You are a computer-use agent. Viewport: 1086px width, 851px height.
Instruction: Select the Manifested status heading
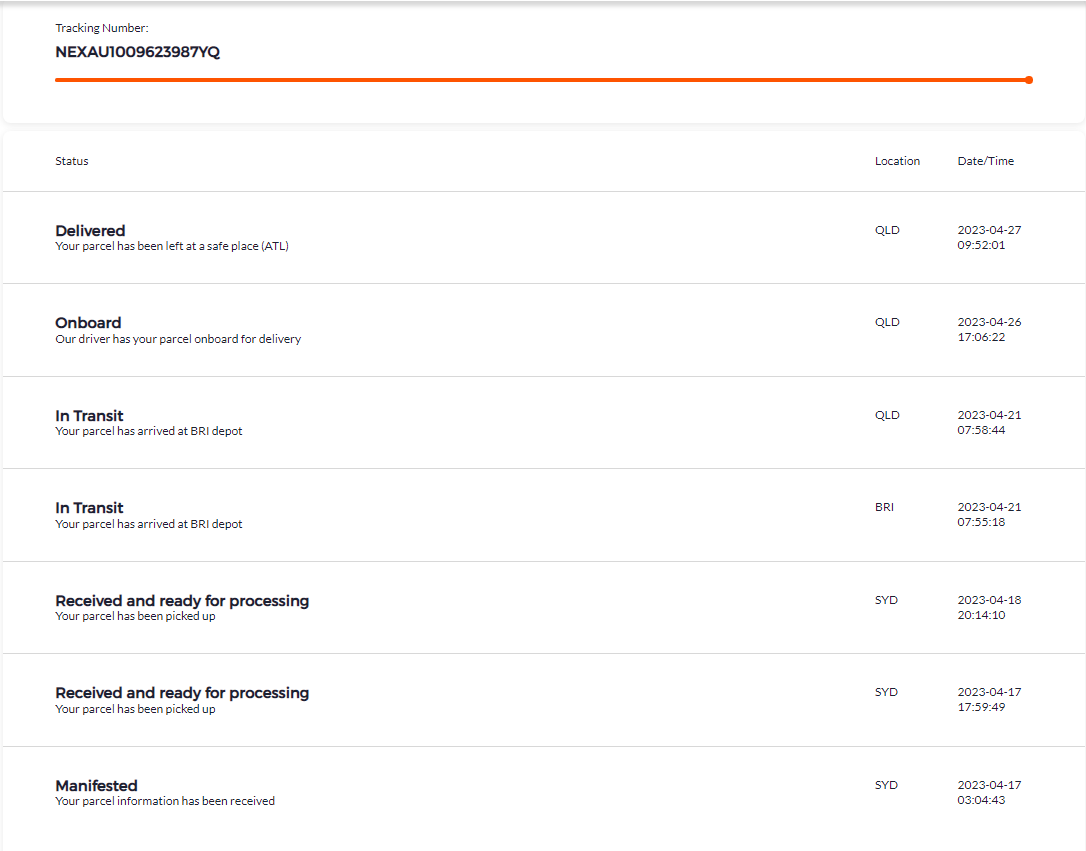[x=96, y=786]
